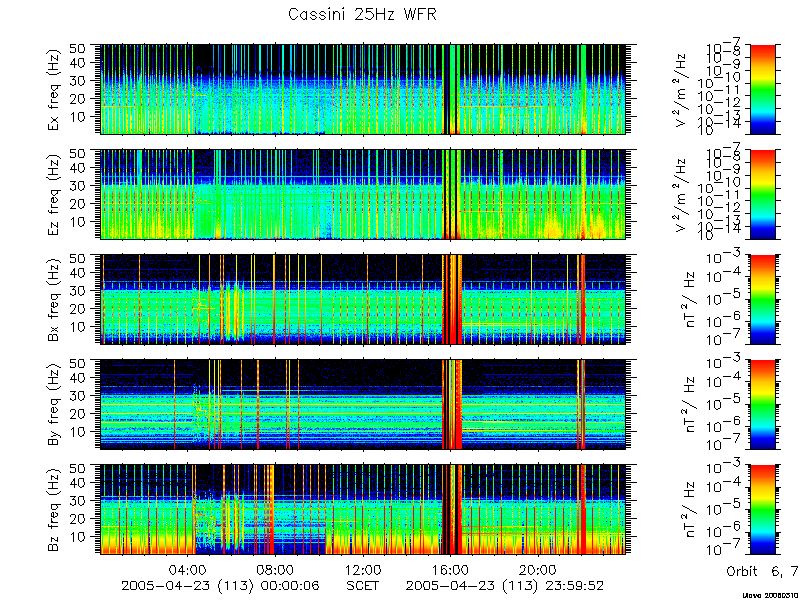The image size is (800, 600).
Task: Click the 20:00 time axis label
Action: (x=537, y=569)
